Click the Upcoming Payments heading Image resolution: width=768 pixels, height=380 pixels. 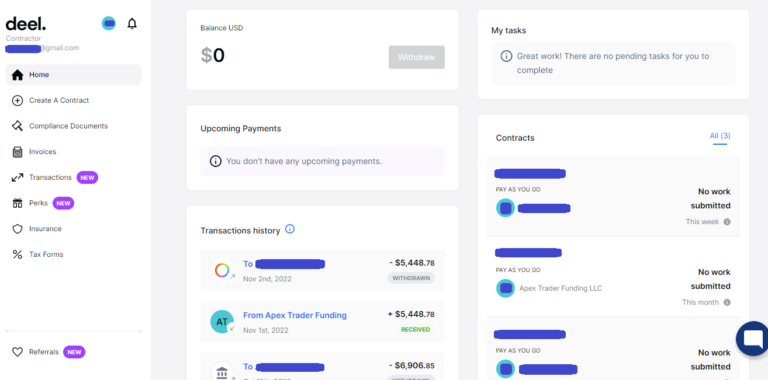pyautogui.click(x=241, y=129)
